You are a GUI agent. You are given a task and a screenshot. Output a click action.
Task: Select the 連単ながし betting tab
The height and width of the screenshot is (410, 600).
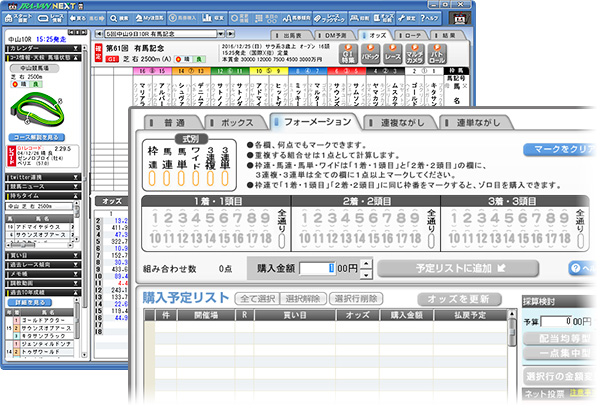click(477, 123)
